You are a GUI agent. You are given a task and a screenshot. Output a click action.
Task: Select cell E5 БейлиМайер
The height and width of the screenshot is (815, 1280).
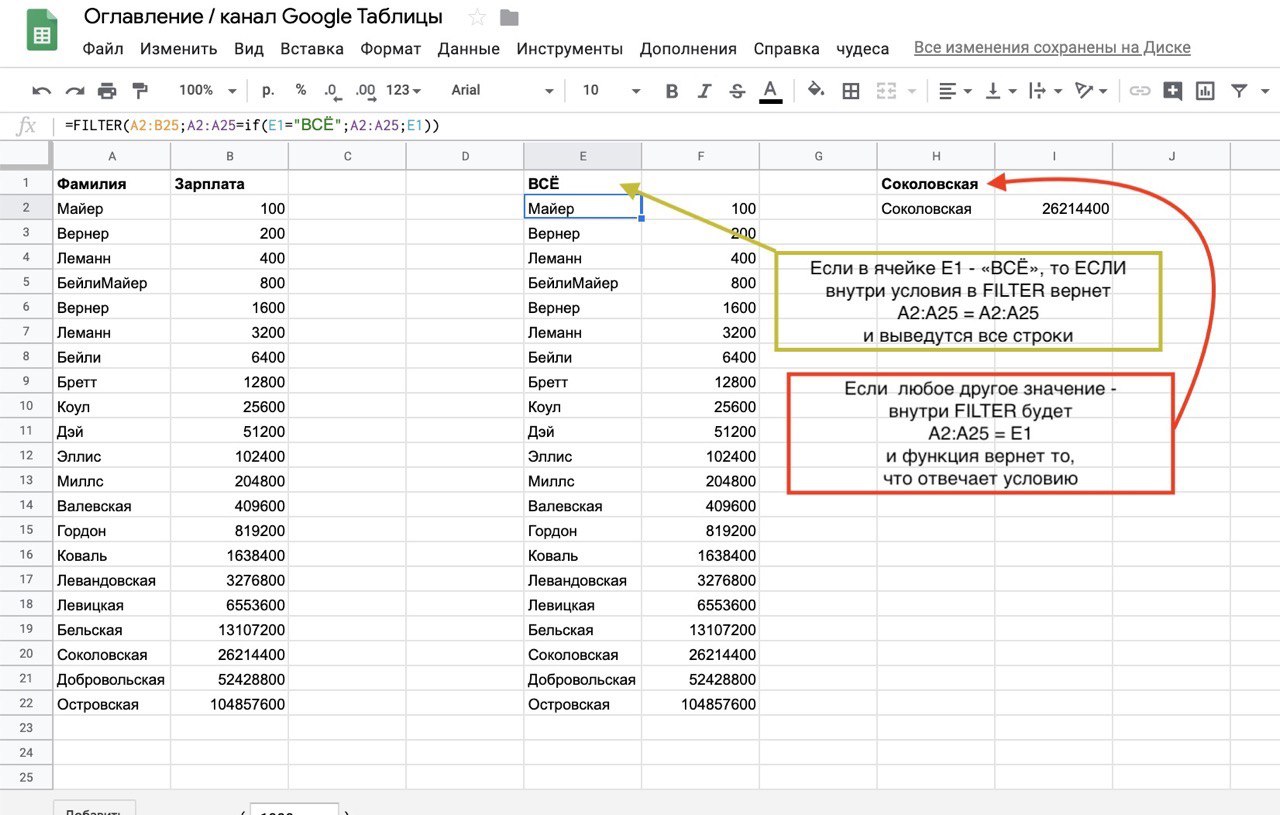pyautogui.click(x=583, y=283)
